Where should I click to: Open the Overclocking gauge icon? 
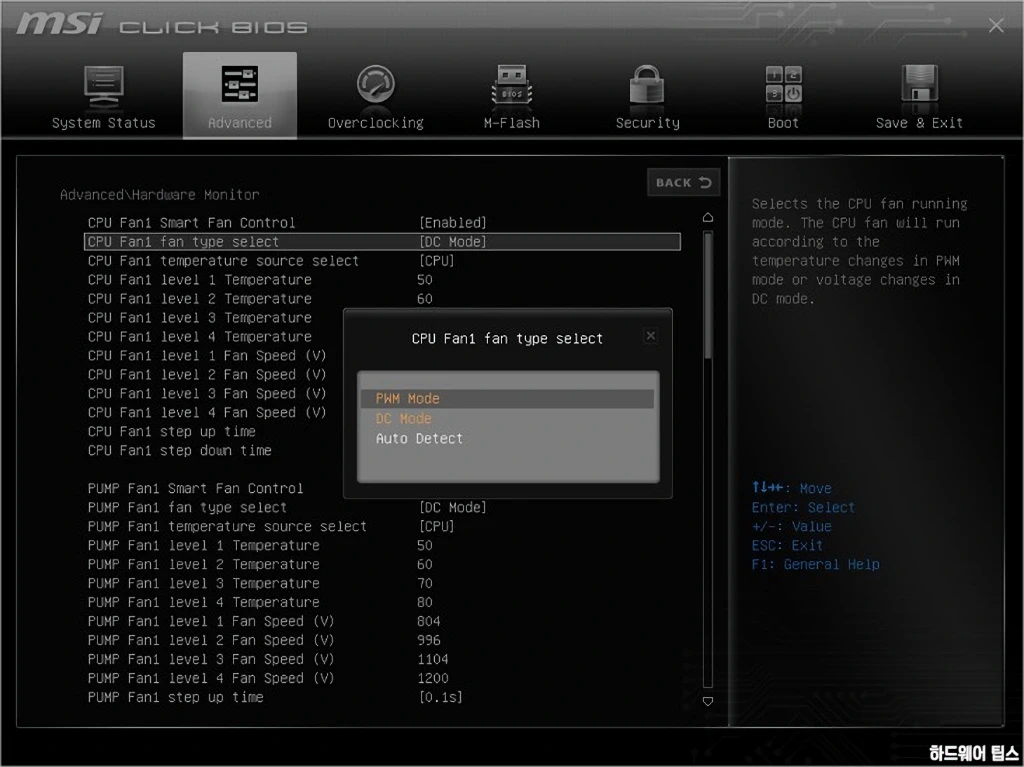376,85
